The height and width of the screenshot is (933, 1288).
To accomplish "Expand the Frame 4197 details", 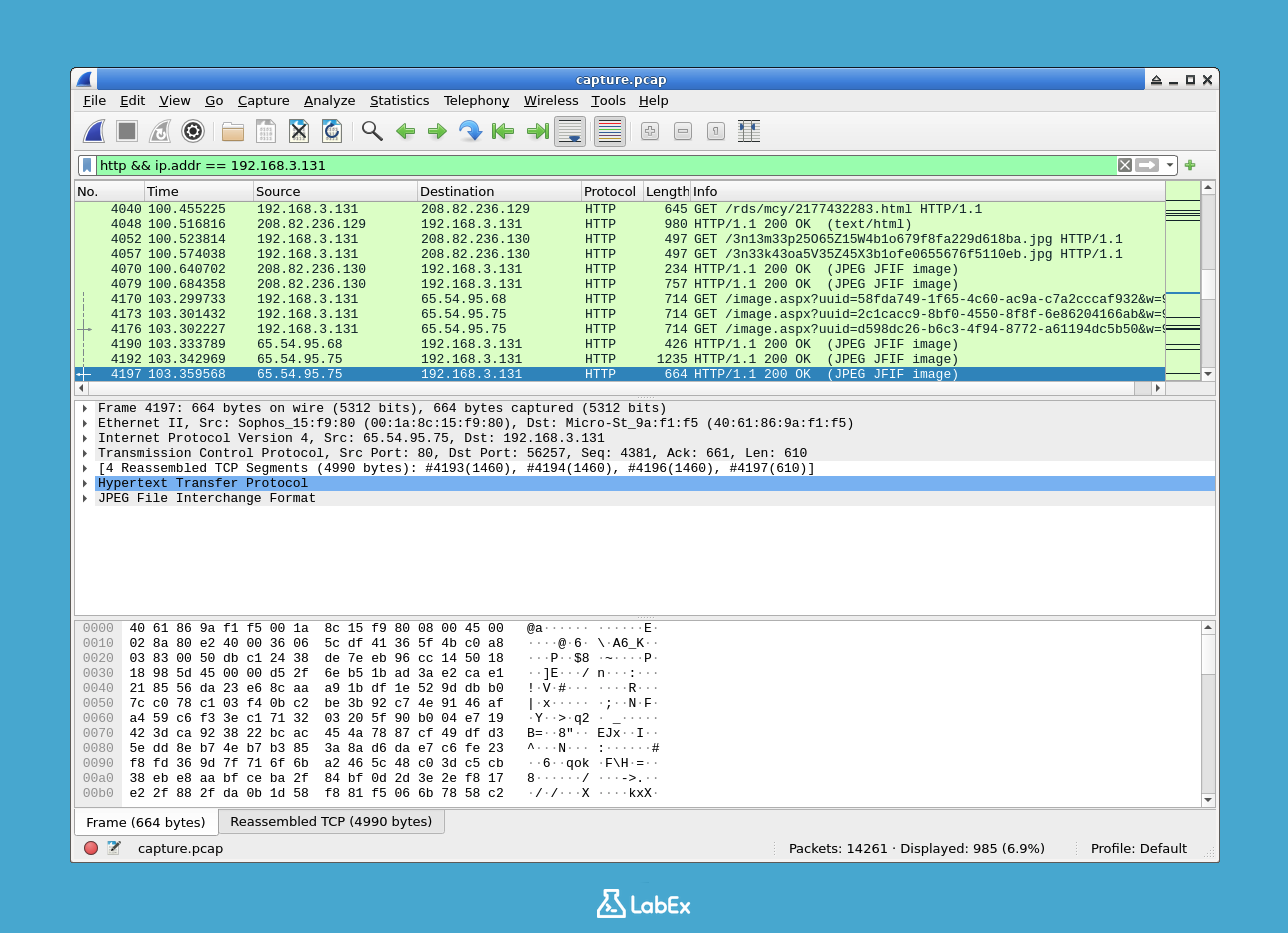I will click(84, 407).
